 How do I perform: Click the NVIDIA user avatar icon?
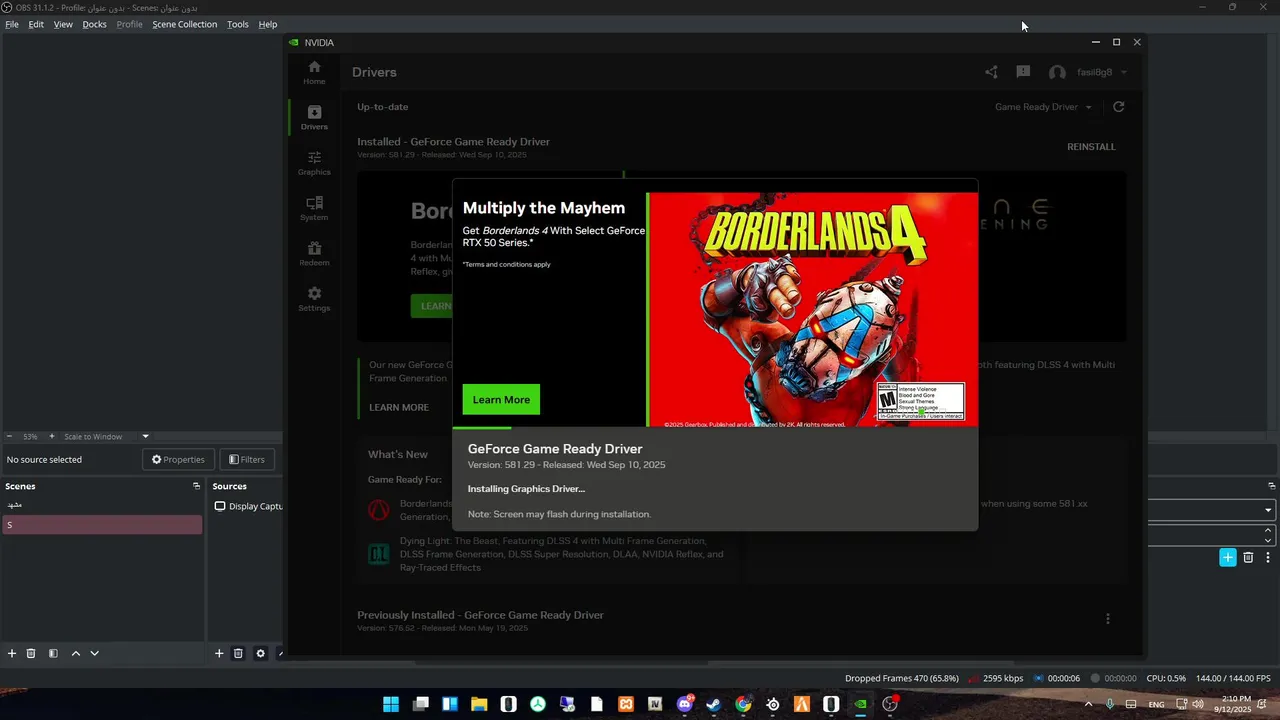(1057, 73)
